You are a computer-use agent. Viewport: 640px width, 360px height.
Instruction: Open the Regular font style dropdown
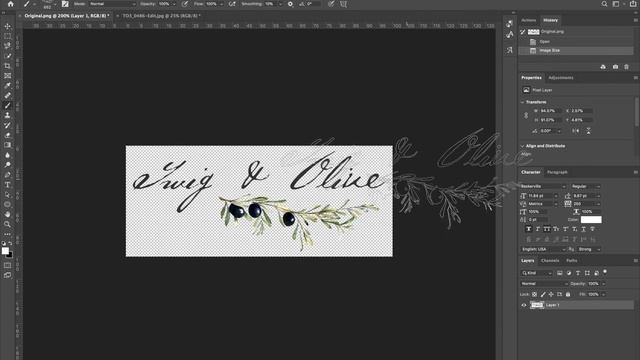point(586,187)
